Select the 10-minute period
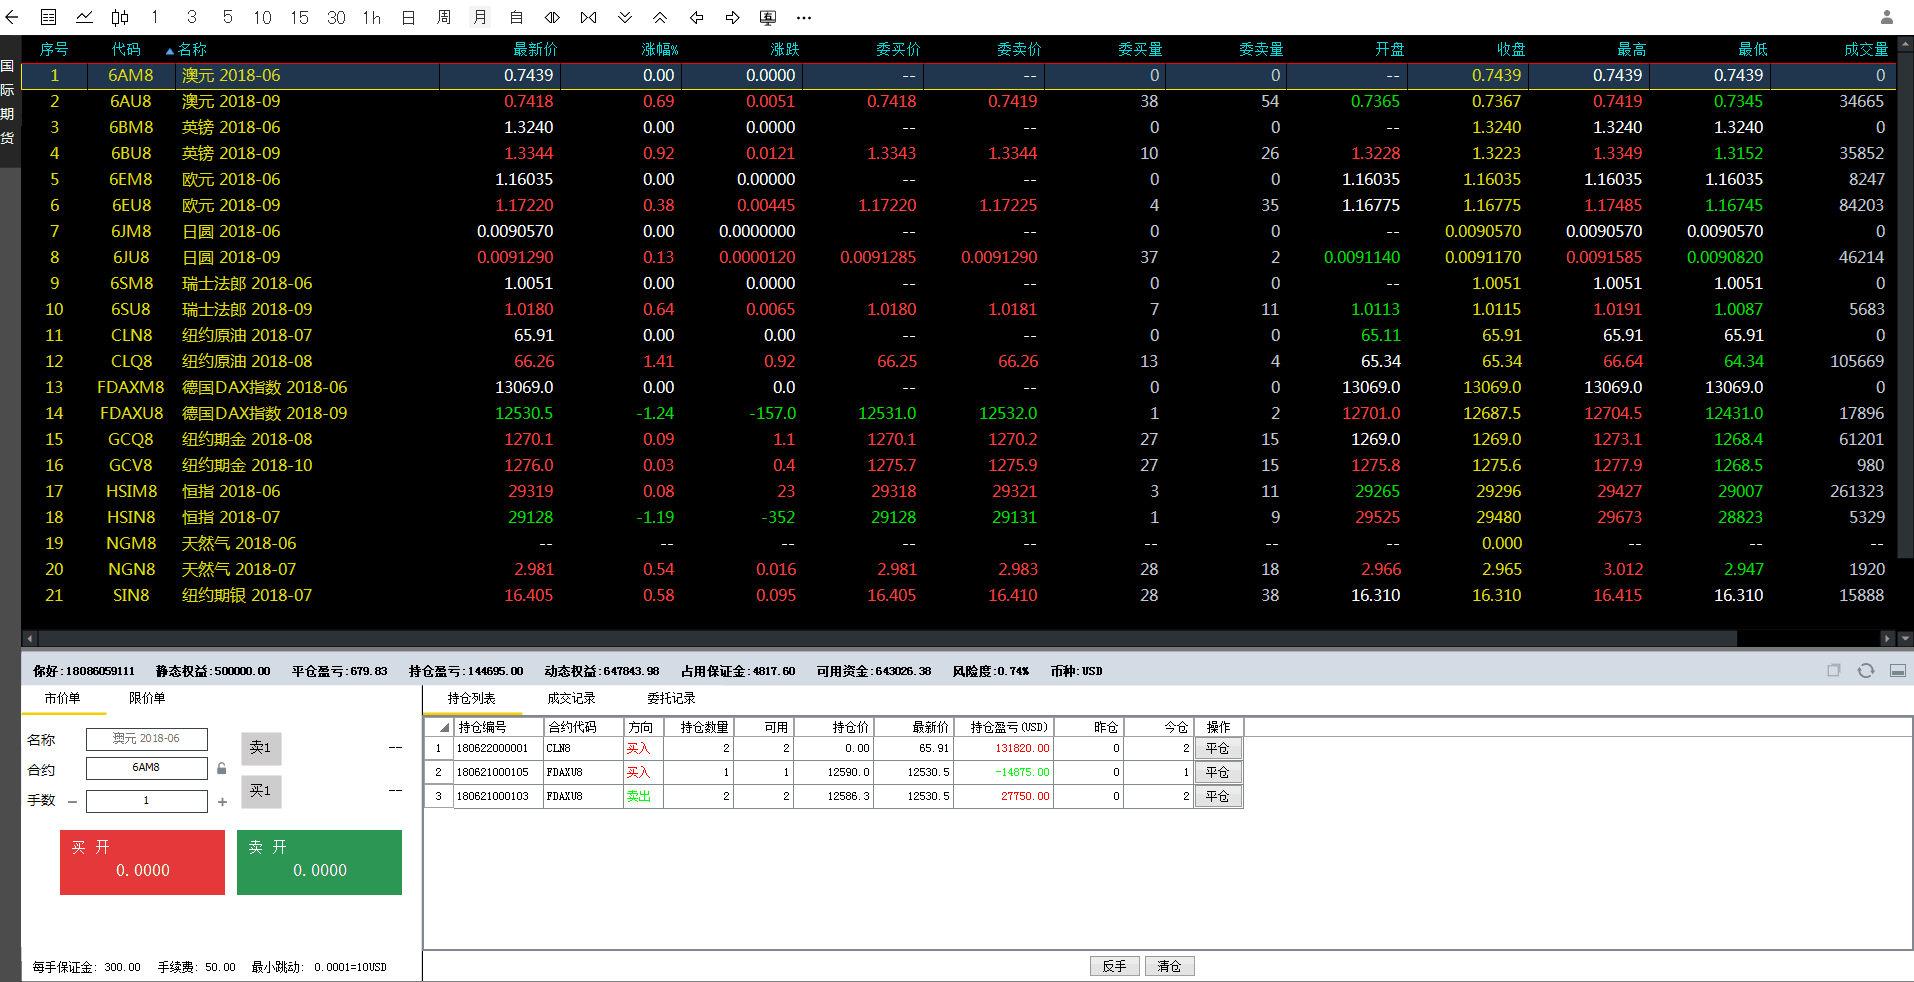The width and height of the screenshot is (1914, 982). click(x=262, y=17)
